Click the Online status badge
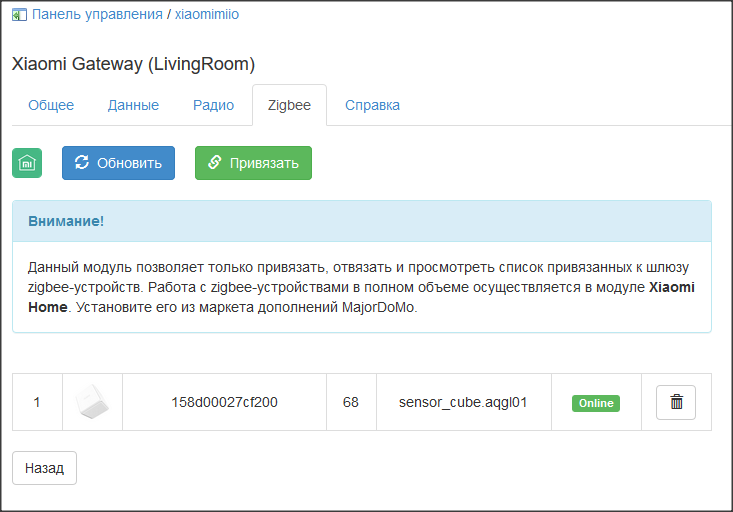This screenshot has width=733, height=512. (596, 403)
